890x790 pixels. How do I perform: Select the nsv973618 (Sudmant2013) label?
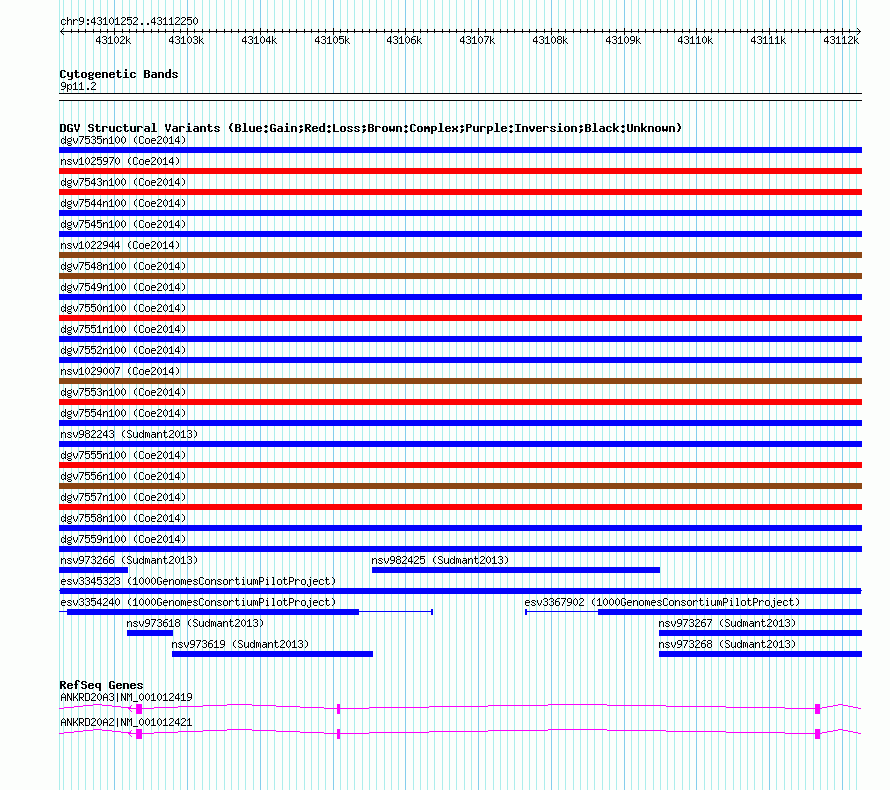point(195,623)
